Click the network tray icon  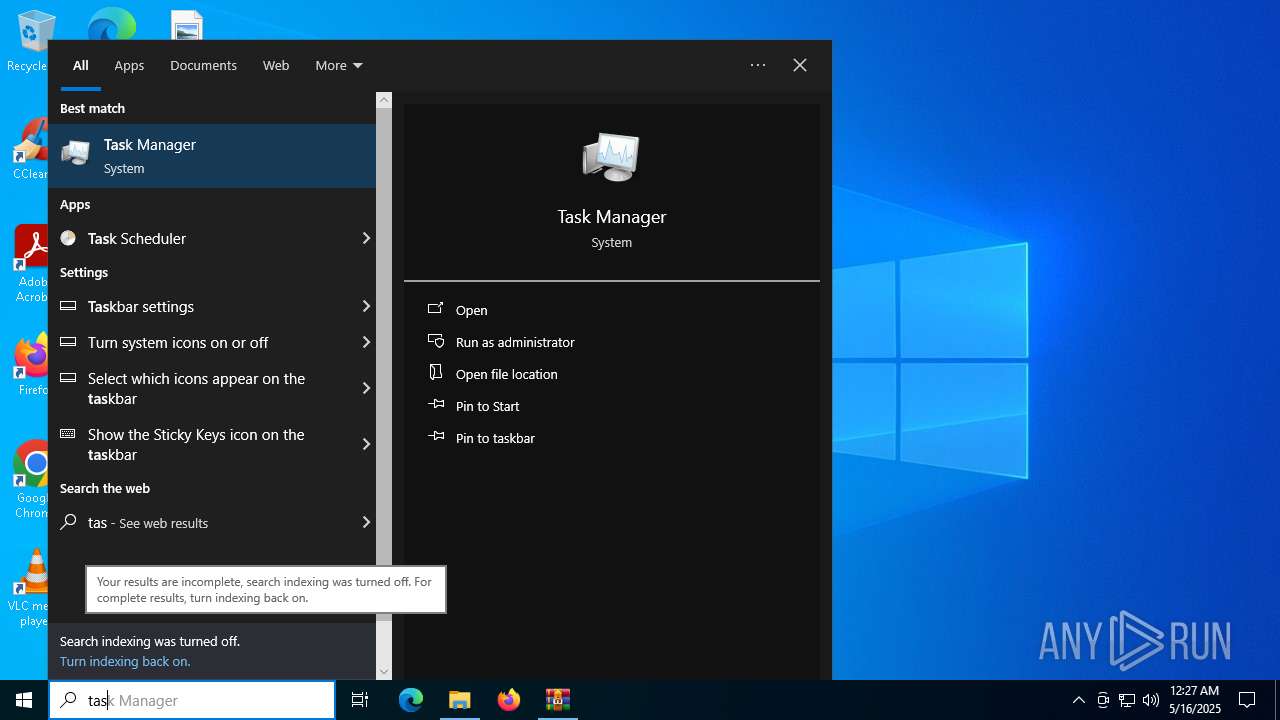point(1127,700)
